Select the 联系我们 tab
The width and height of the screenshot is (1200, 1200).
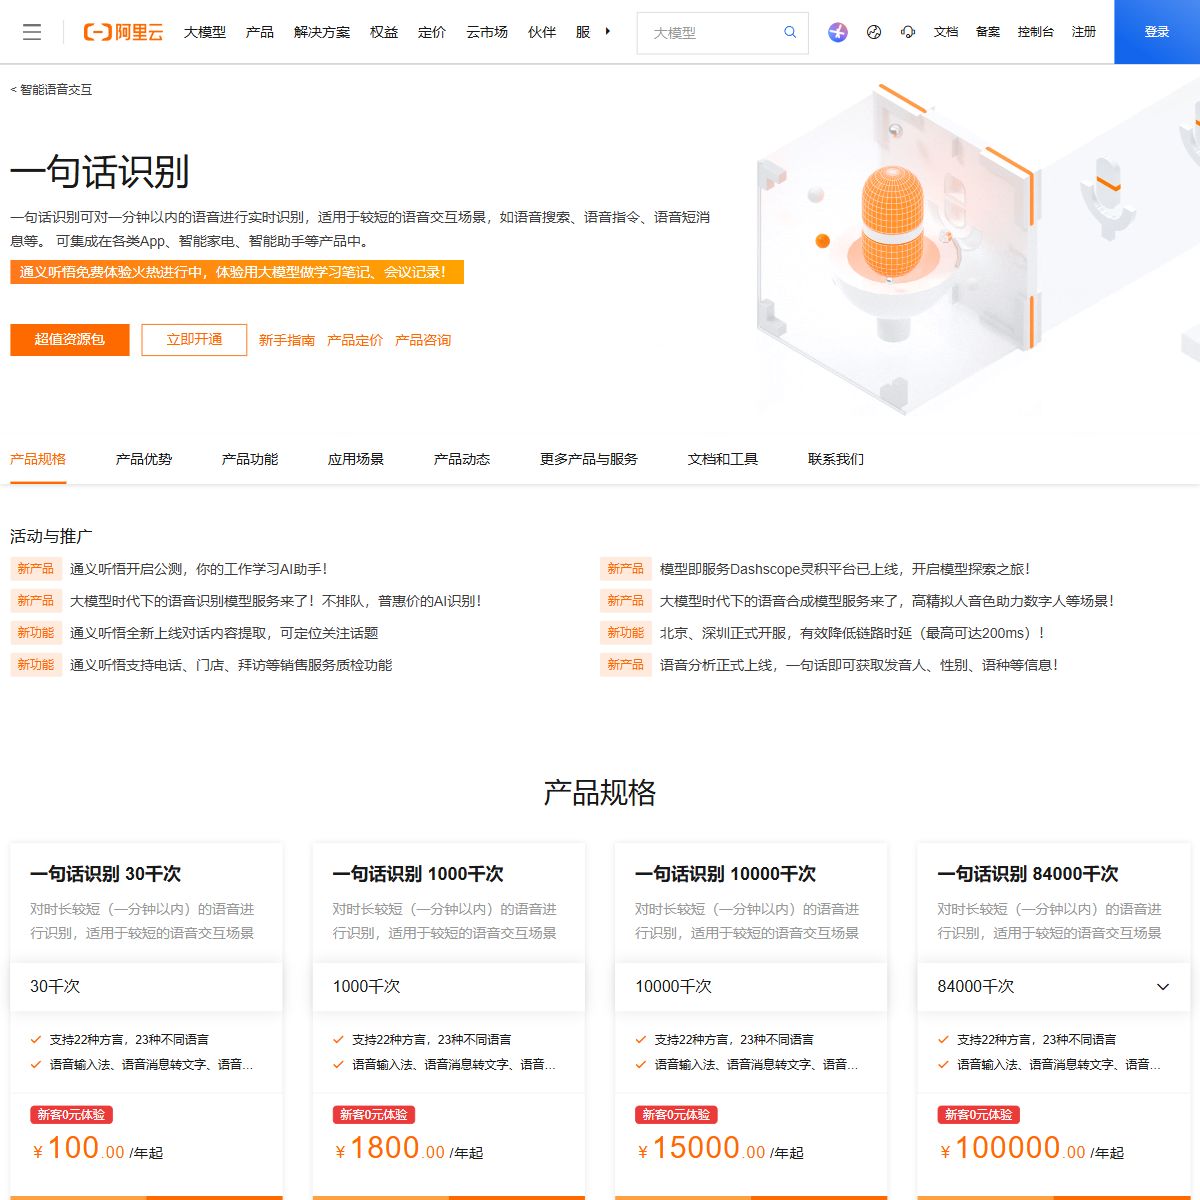[836, 459]
